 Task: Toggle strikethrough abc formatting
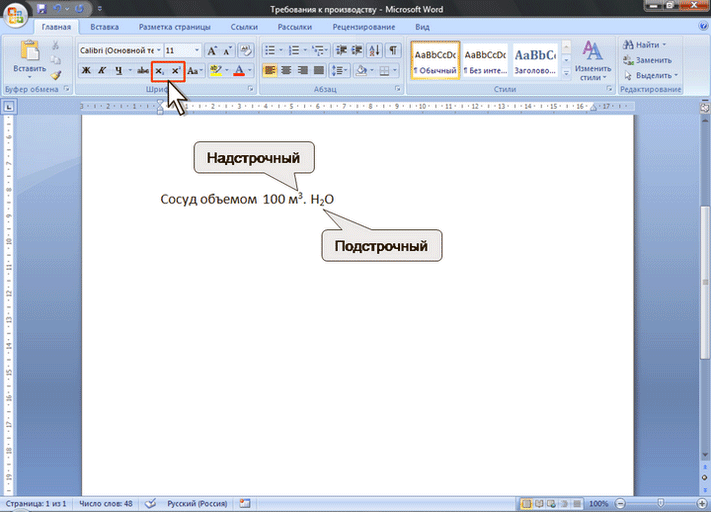click(143, 71)
